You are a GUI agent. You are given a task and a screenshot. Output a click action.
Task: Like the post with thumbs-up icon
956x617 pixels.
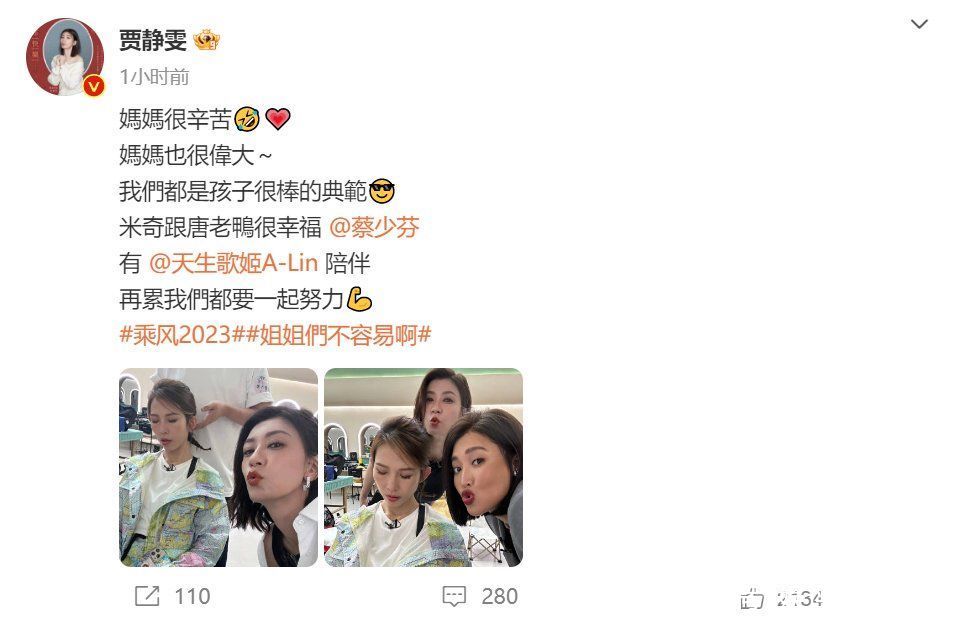click(x=752, y=599)
